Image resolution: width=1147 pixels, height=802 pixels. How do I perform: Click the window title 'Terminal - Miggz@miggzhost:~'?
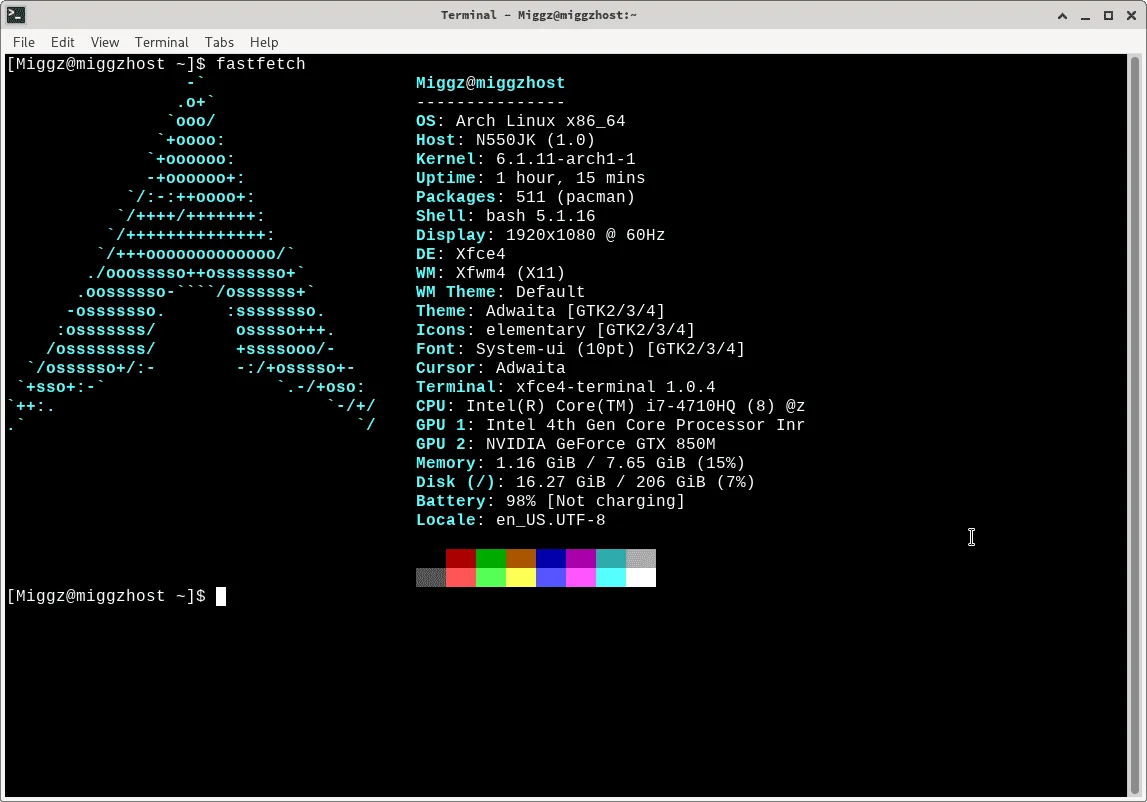click(x=538, y=15)
